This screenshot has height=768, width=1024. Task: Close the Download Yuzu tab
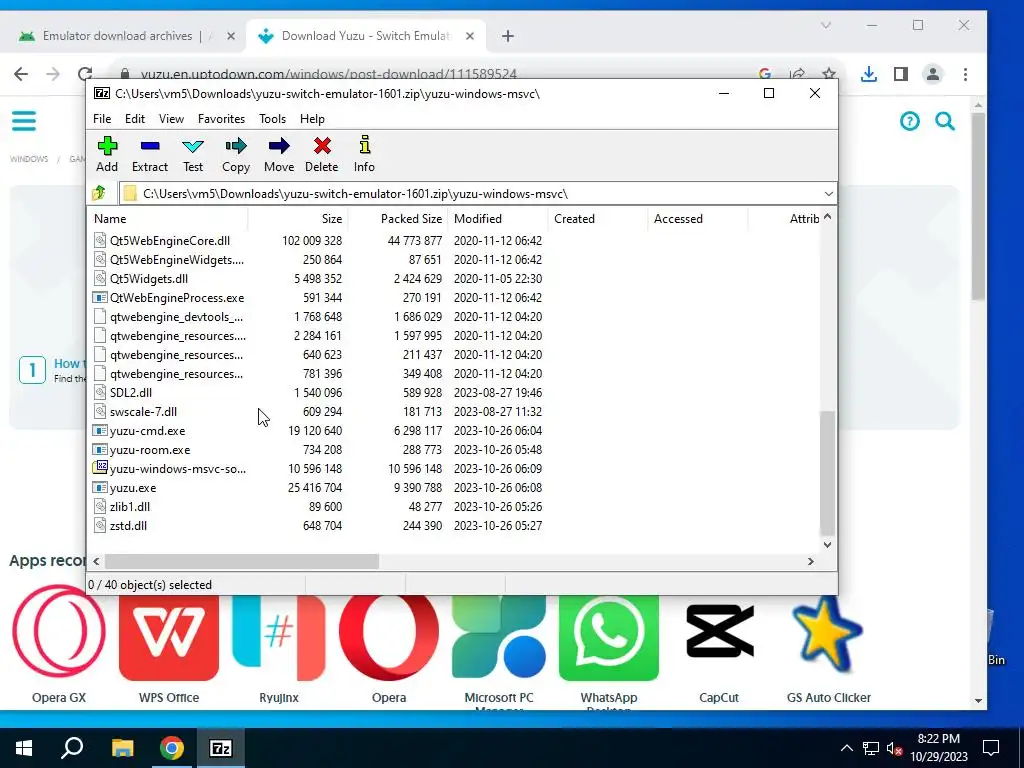point(470,36)
